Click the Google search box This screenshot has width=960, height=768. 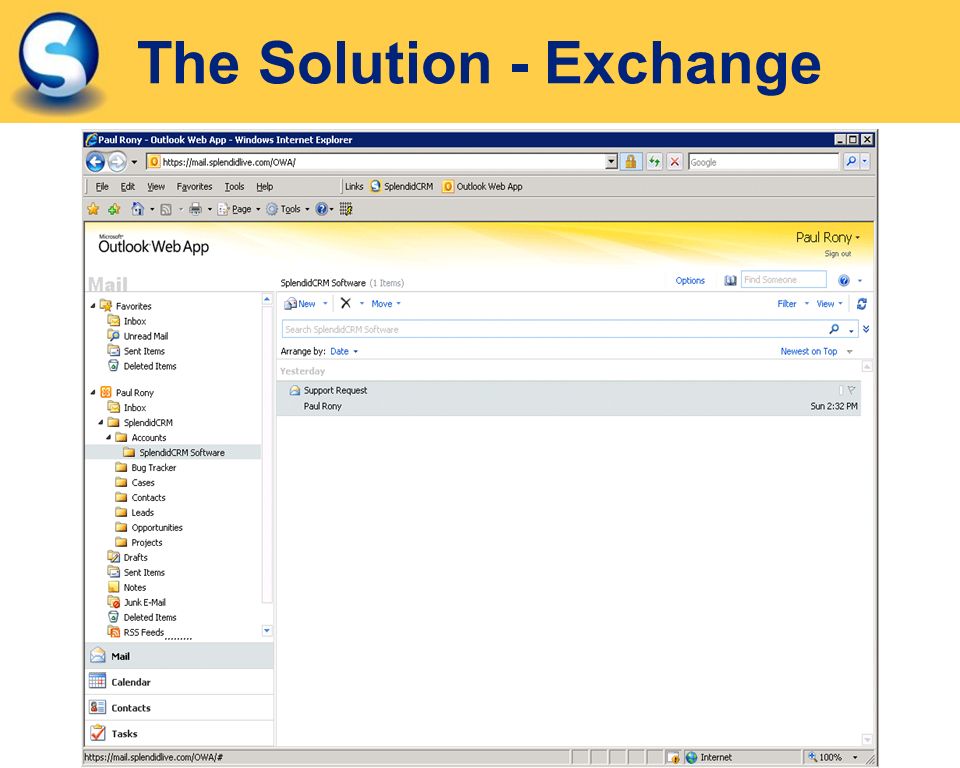[763, 162]
